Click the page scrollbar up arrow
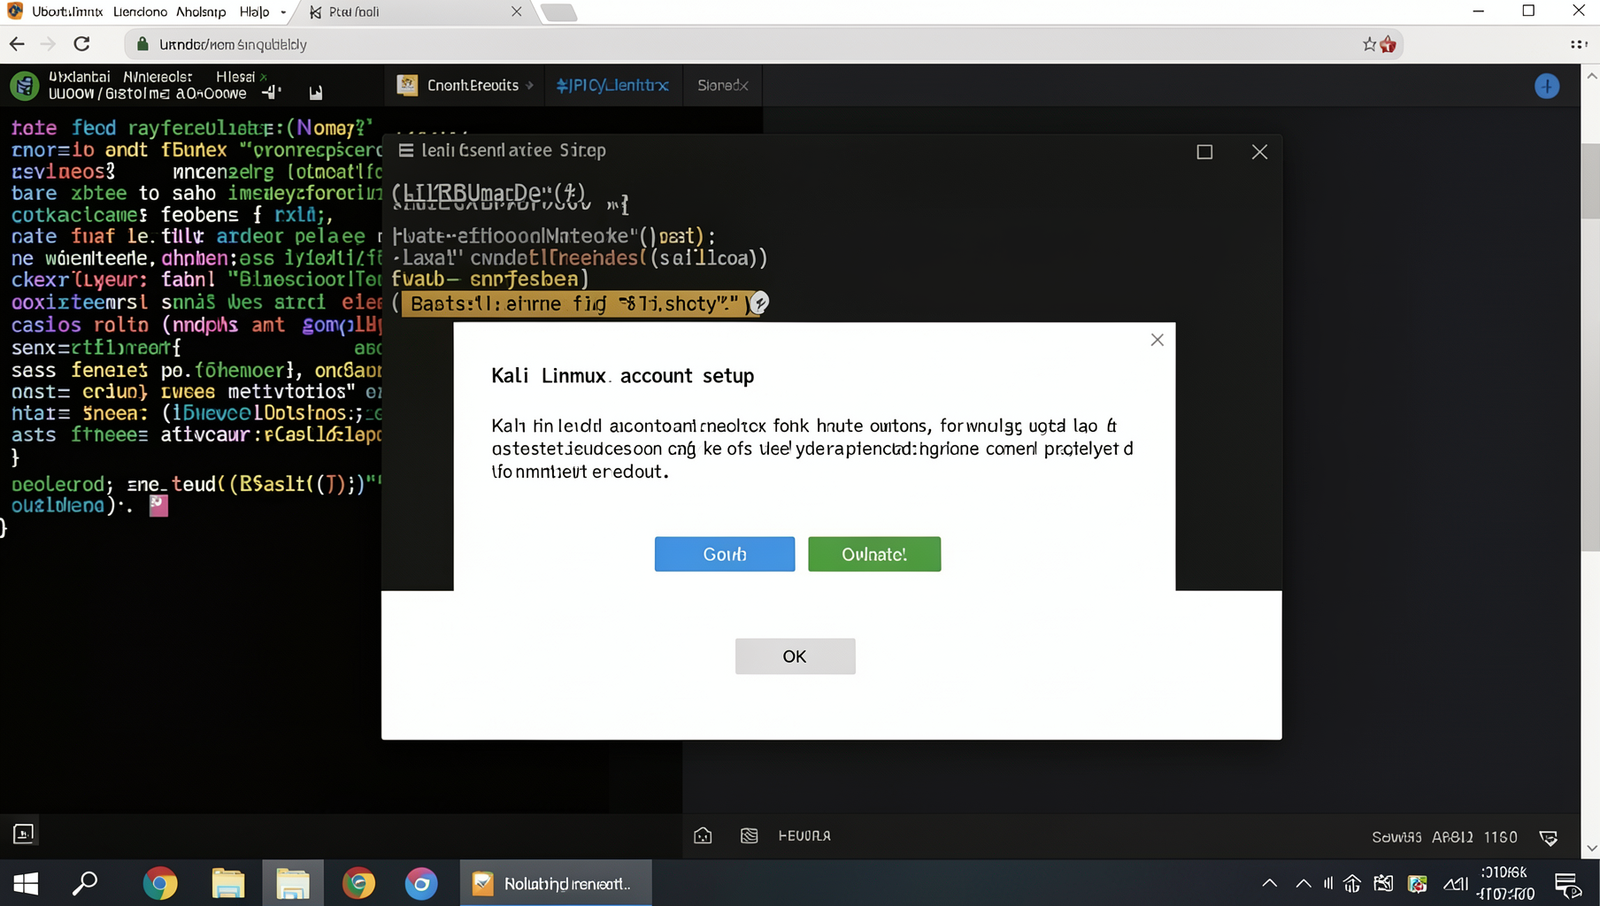The height and width of the screenshot is (906, 1600). (1591, 75)
